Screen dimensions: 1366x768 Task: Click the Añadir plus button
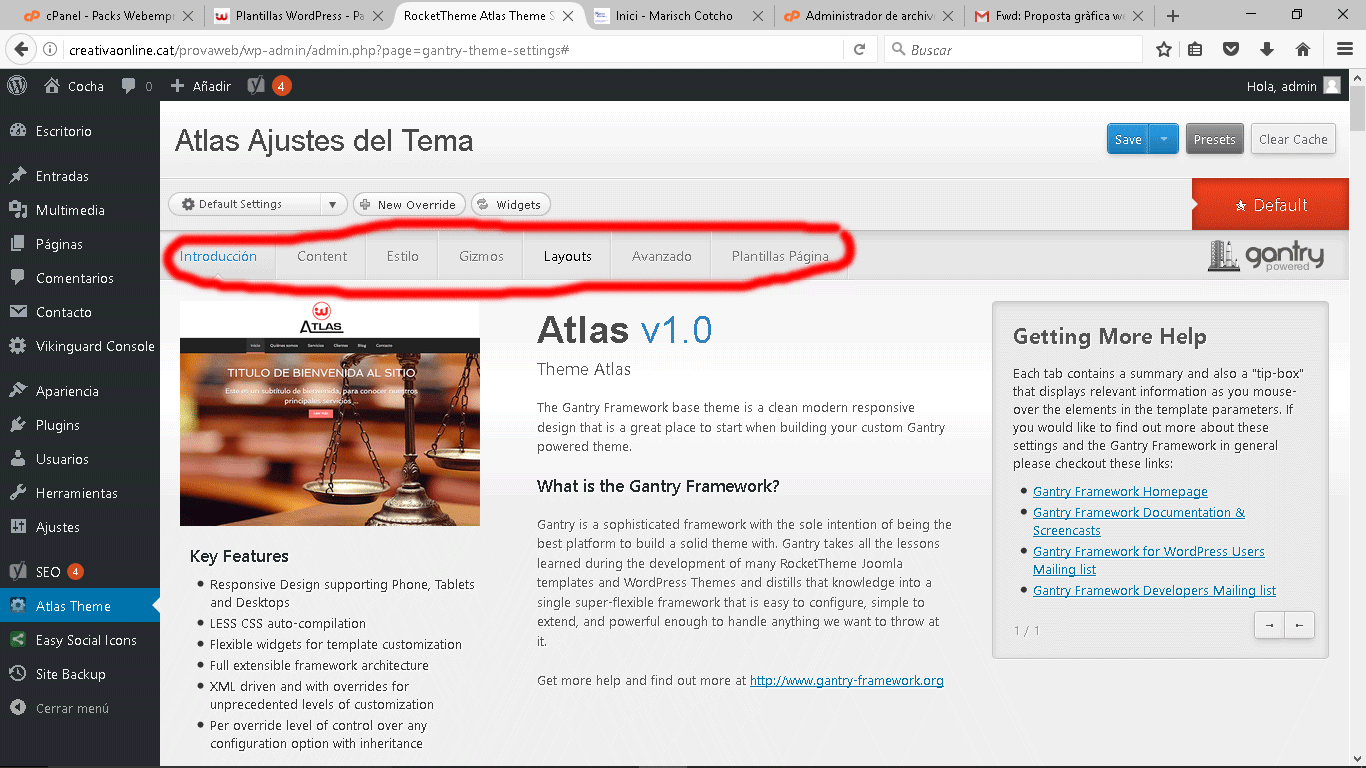pyautogui.click(x=200, y=86)
